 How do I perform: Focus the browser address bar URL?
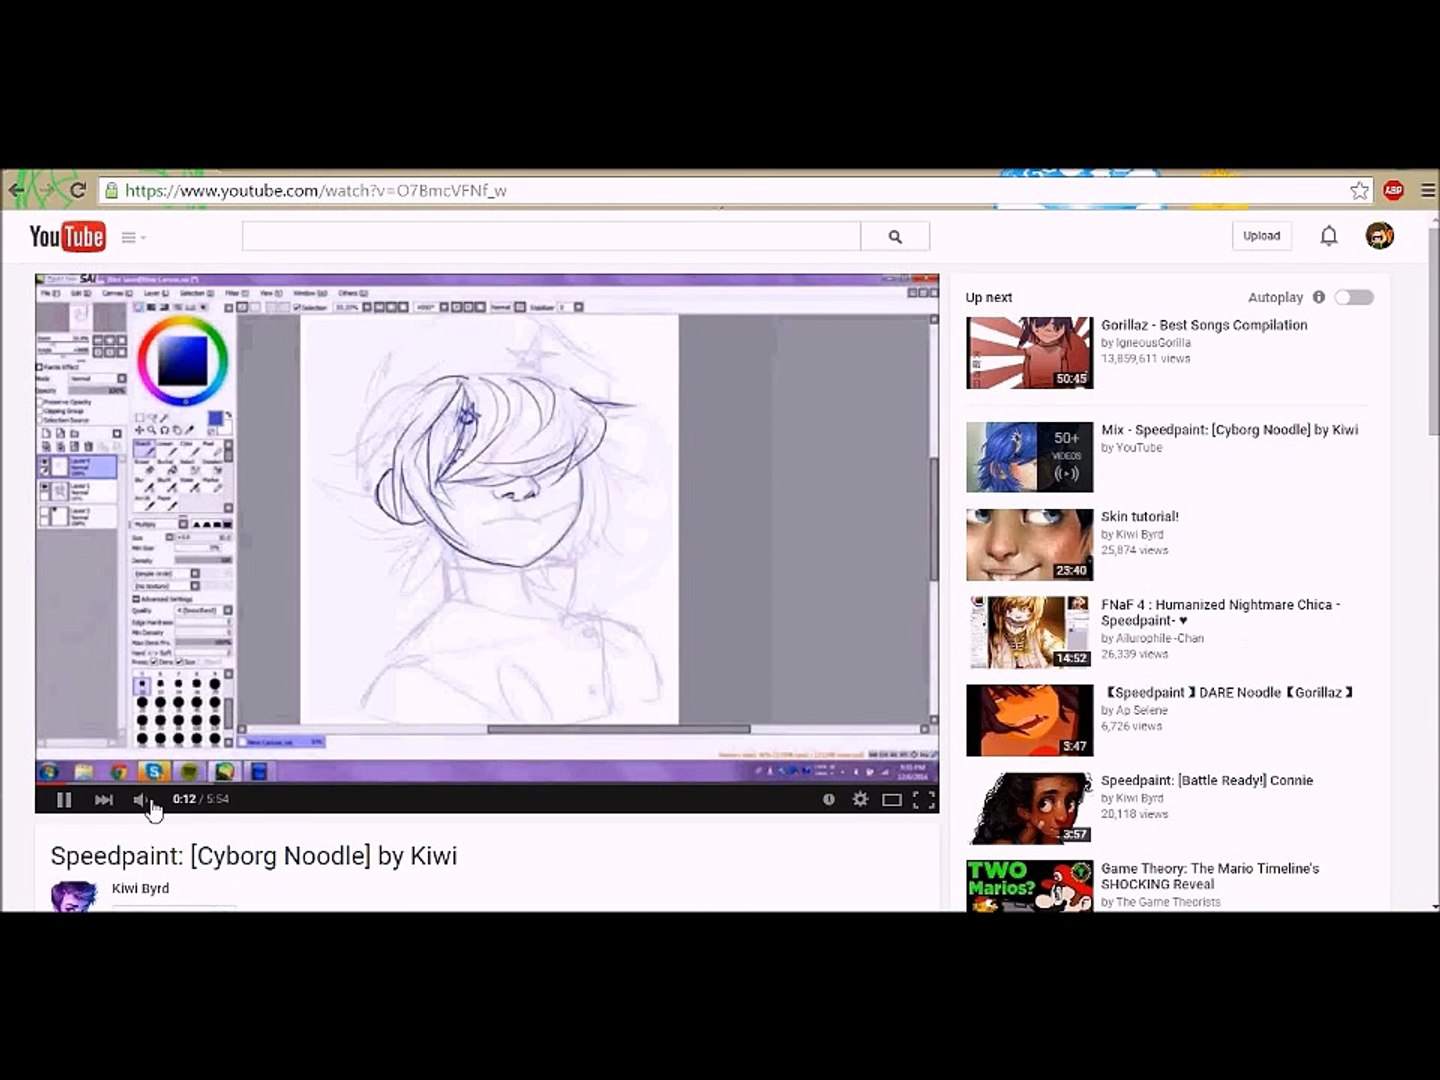[316, 190]
